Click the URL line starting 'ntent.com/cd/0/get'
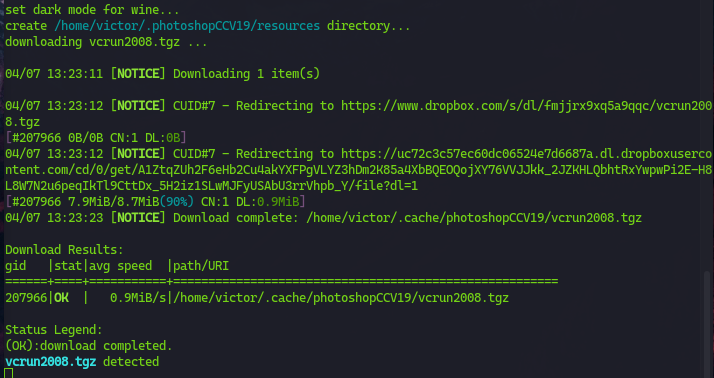The image size is (714, 378). pos(358,170)
